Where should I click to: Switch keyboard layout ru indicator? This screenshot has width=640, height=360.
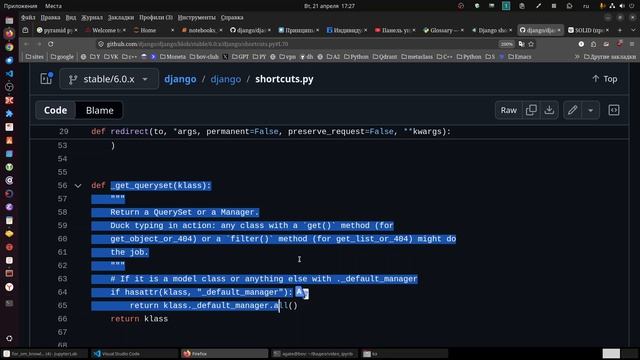pos(586,6)
